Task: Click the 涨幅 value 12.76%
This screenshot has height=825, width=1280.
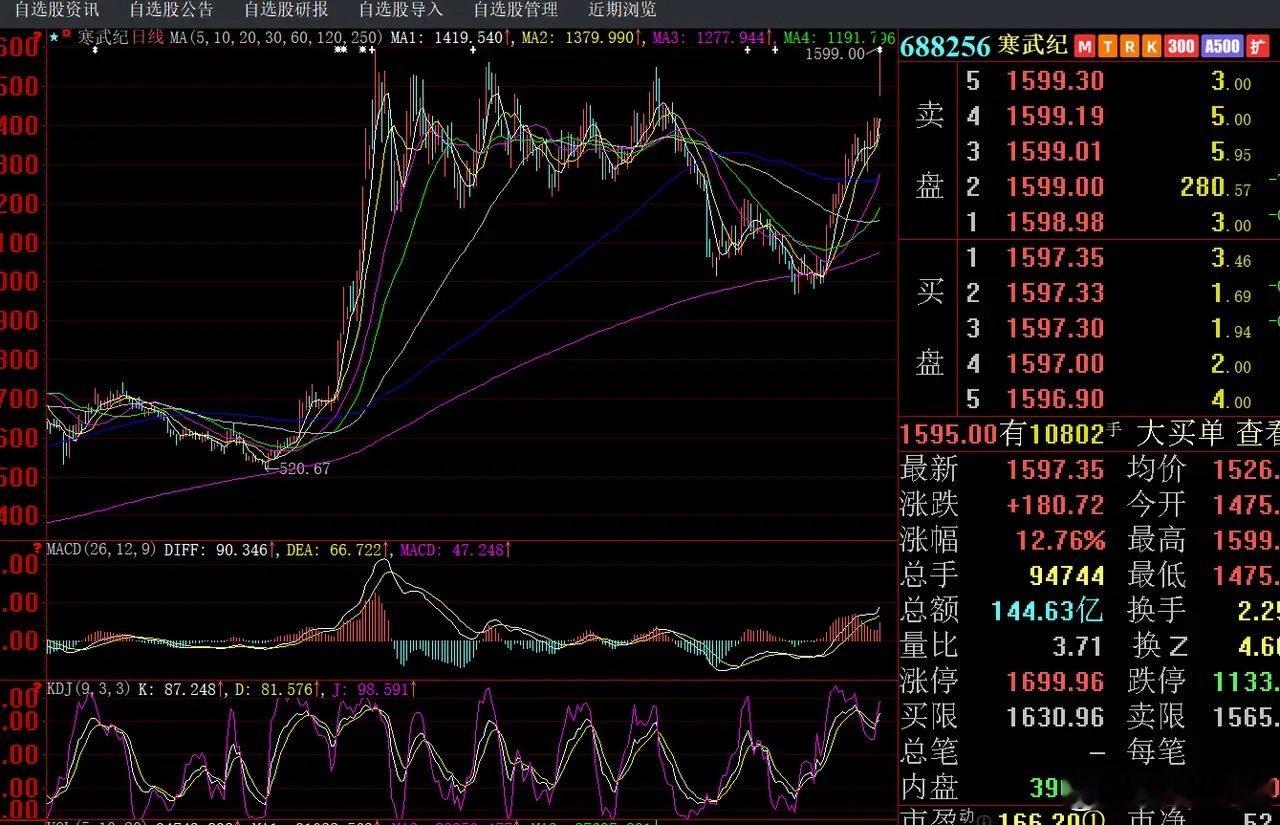Action: coord(1061,541)
